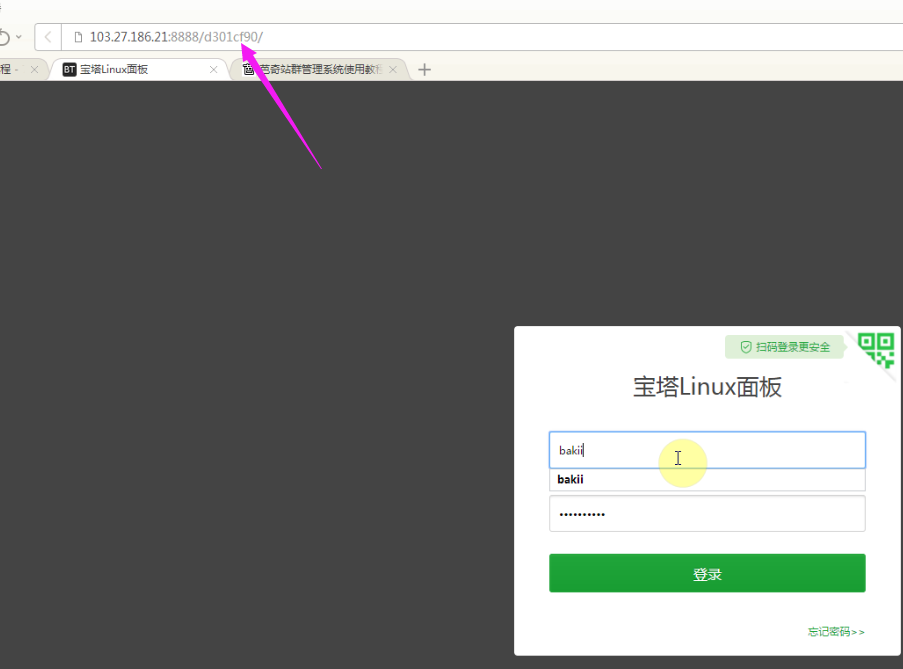Click the reload page icon
Viewport: 903px width, 669px height.
4,37
